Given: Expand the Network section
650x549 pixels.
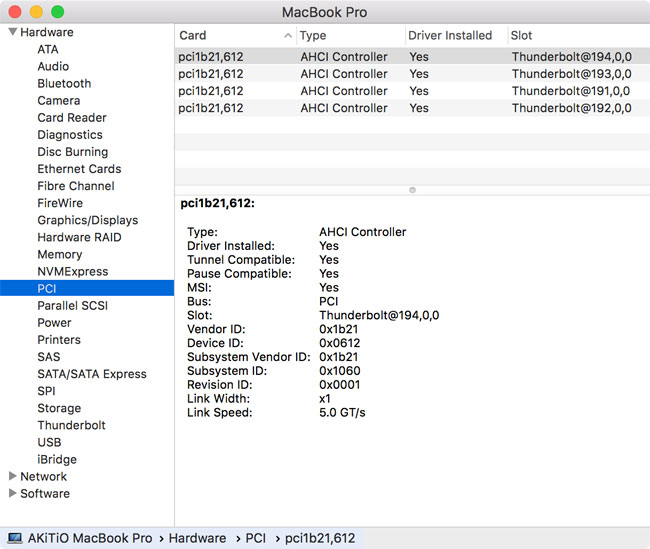Looking at the screenshot, I should (x=12, y=477).
